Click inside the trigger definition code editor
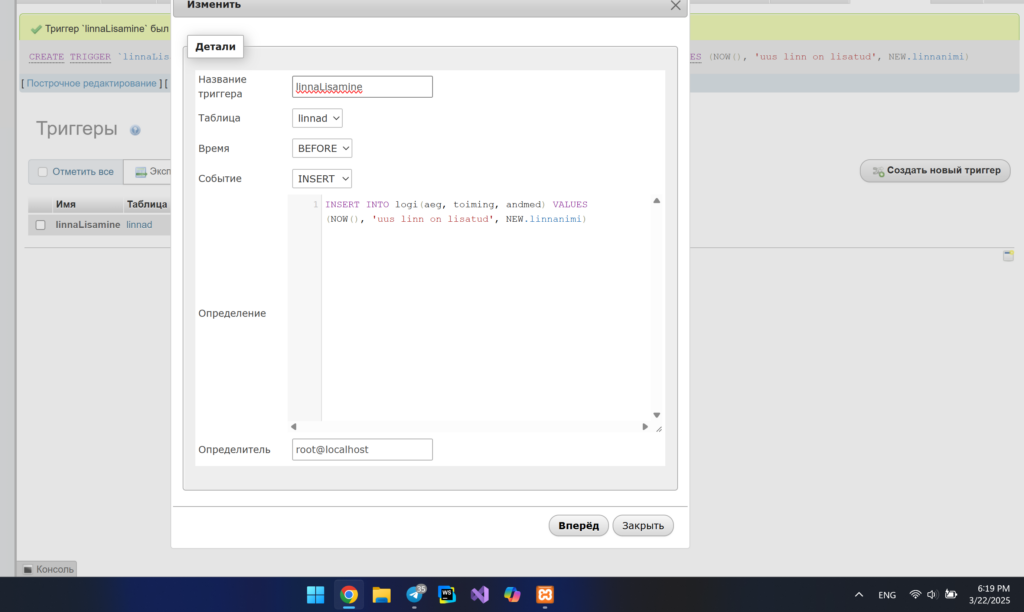1024x612 pixels. click(x=486, y=307)
